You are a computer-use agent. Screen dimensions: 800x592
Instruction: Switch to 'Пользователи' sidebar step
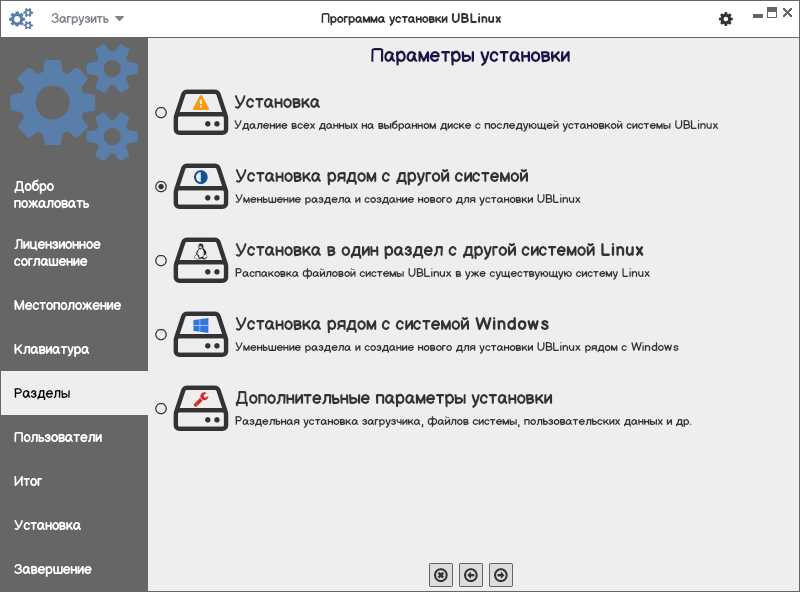[74, 437]
